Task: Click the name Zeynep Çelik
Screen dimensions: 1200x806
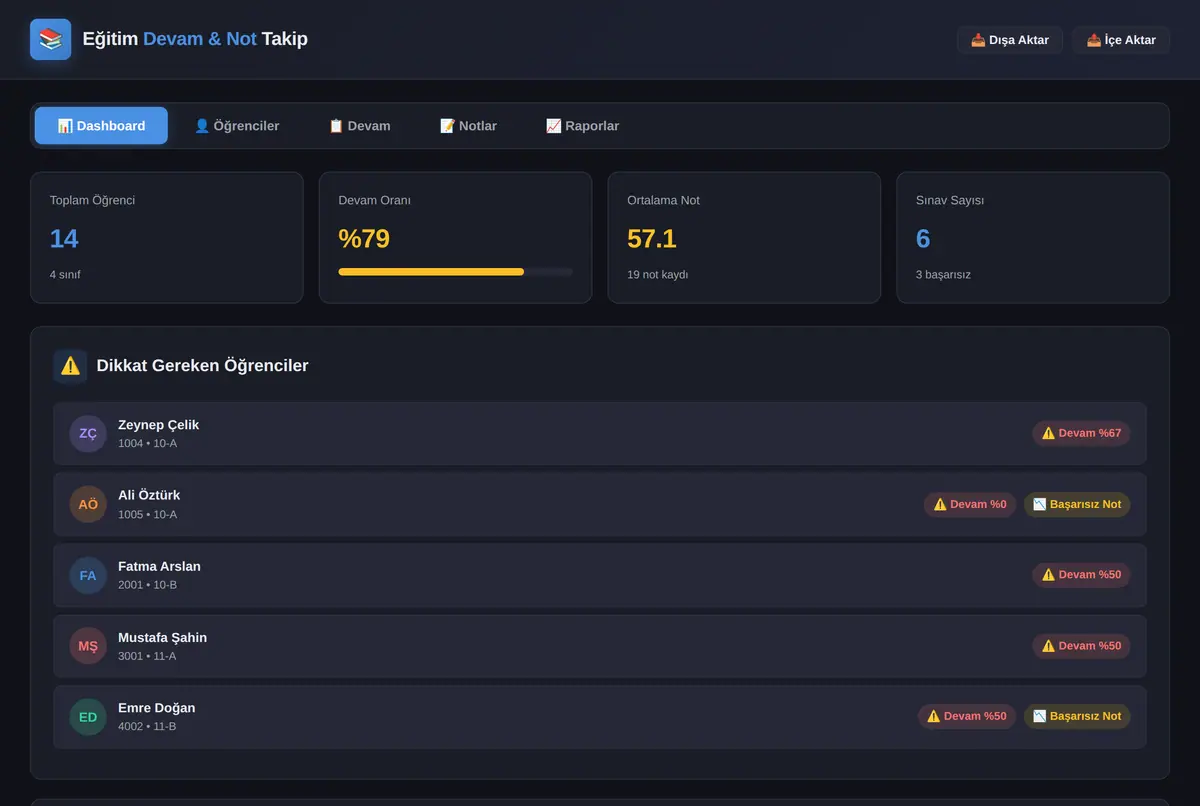Action: (x=158, y=425)
